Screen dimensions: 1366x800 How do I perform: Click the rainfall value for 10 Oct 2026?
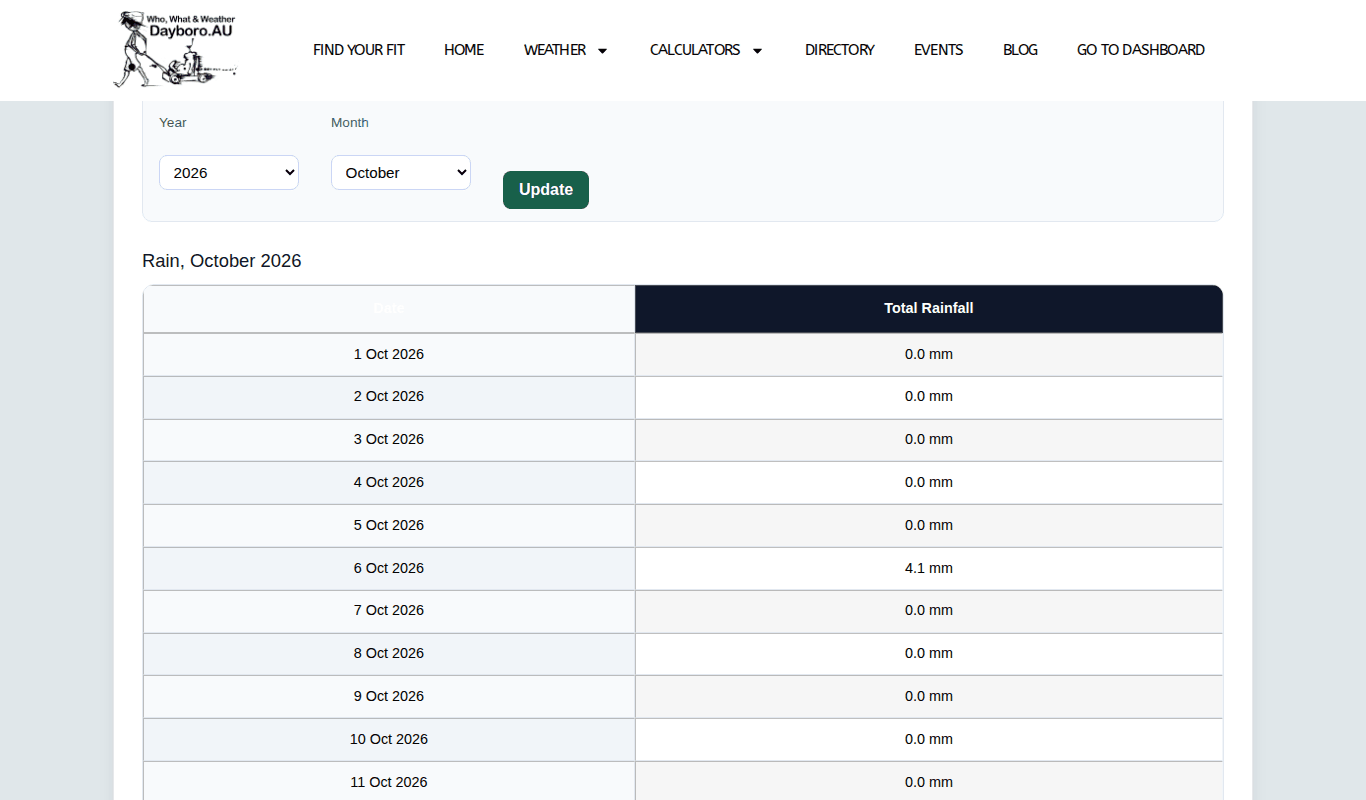pyautogui.click(x=929, y=740)
